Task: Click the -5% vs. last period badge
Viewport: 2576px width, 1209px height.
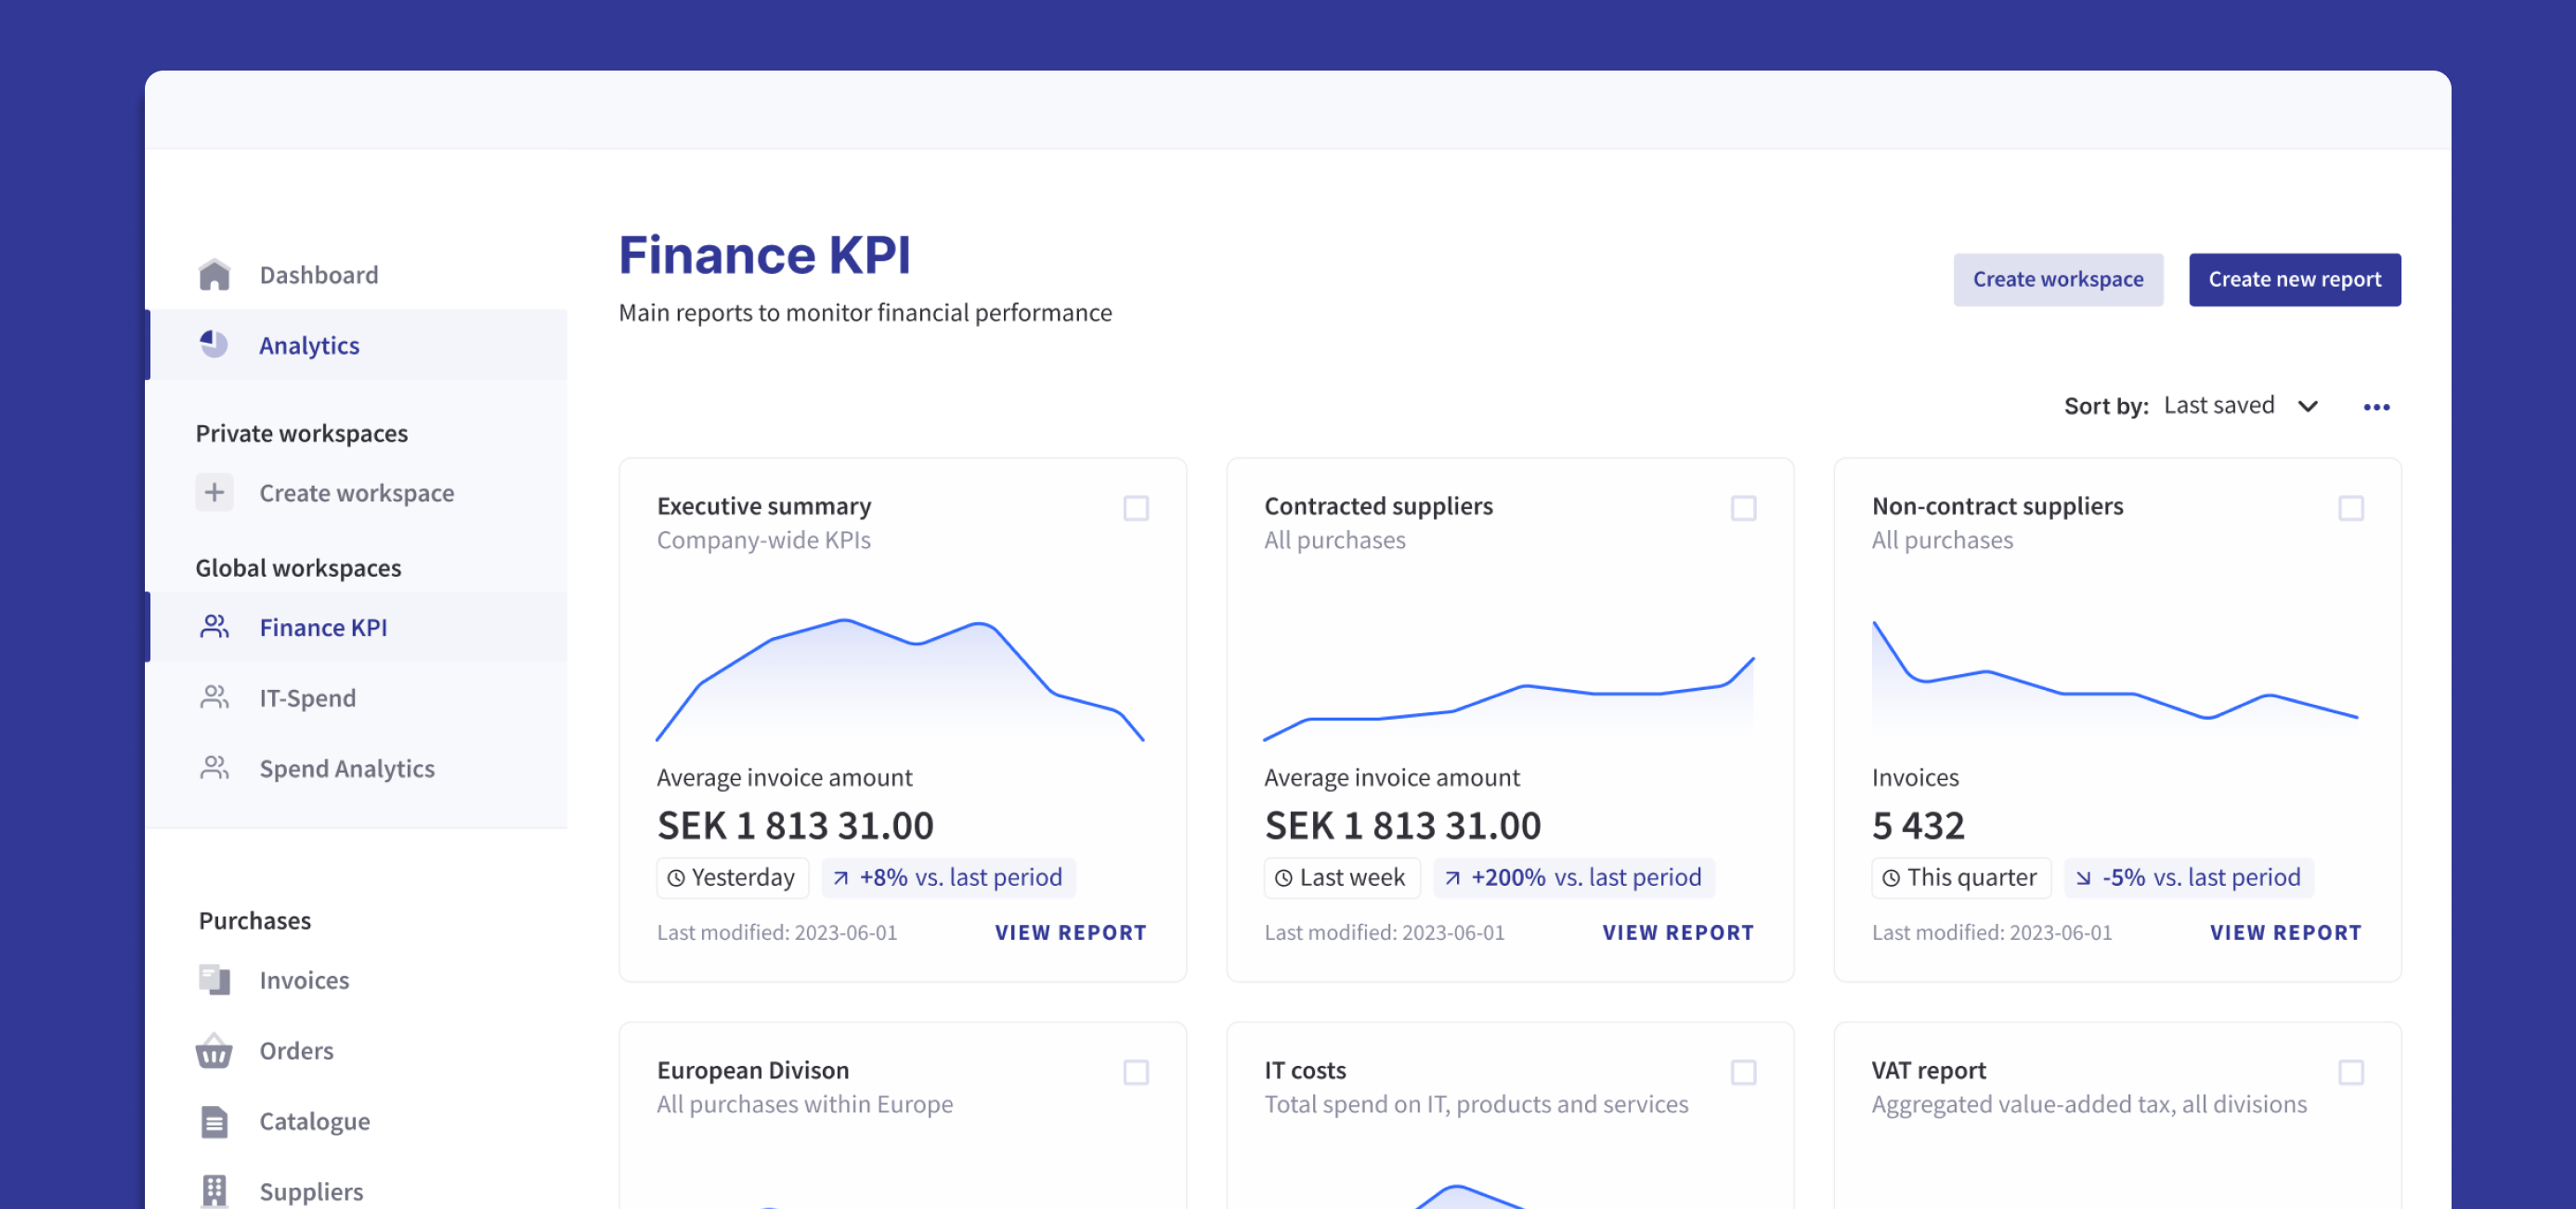Action: point(2188,877)
